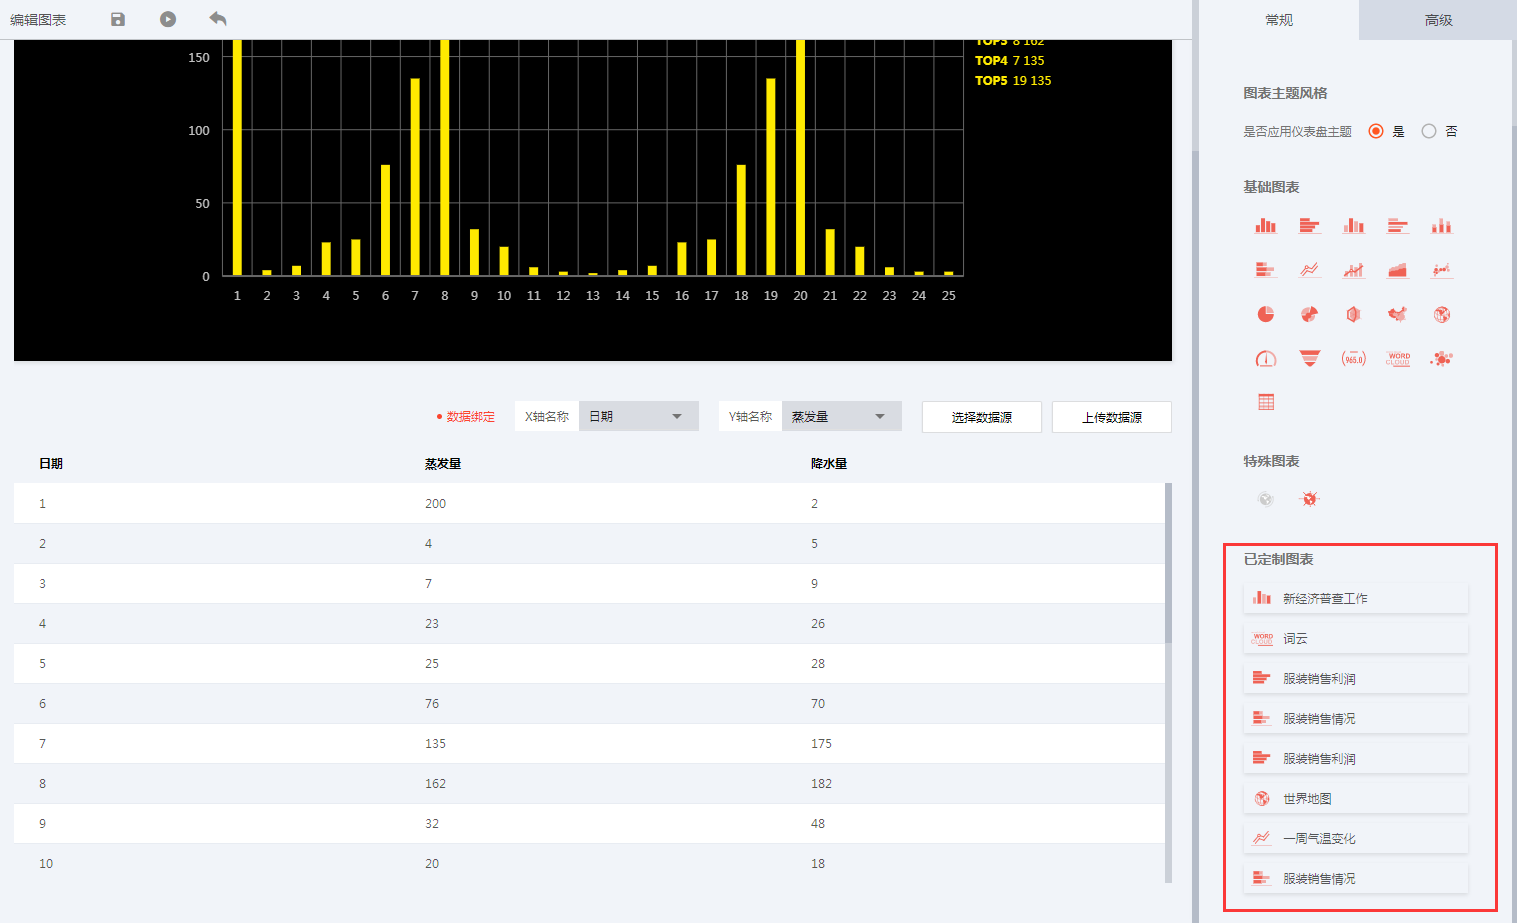Select the radar chart type

coord(1354,314)
